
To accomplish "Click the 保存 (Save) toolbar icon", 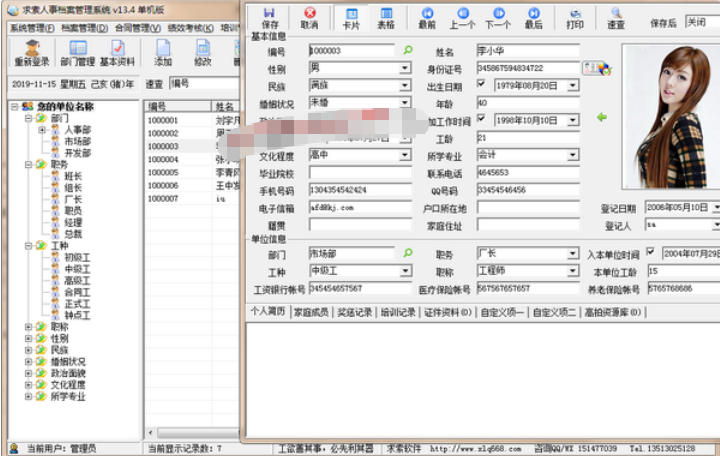I will tap(270, 16).
